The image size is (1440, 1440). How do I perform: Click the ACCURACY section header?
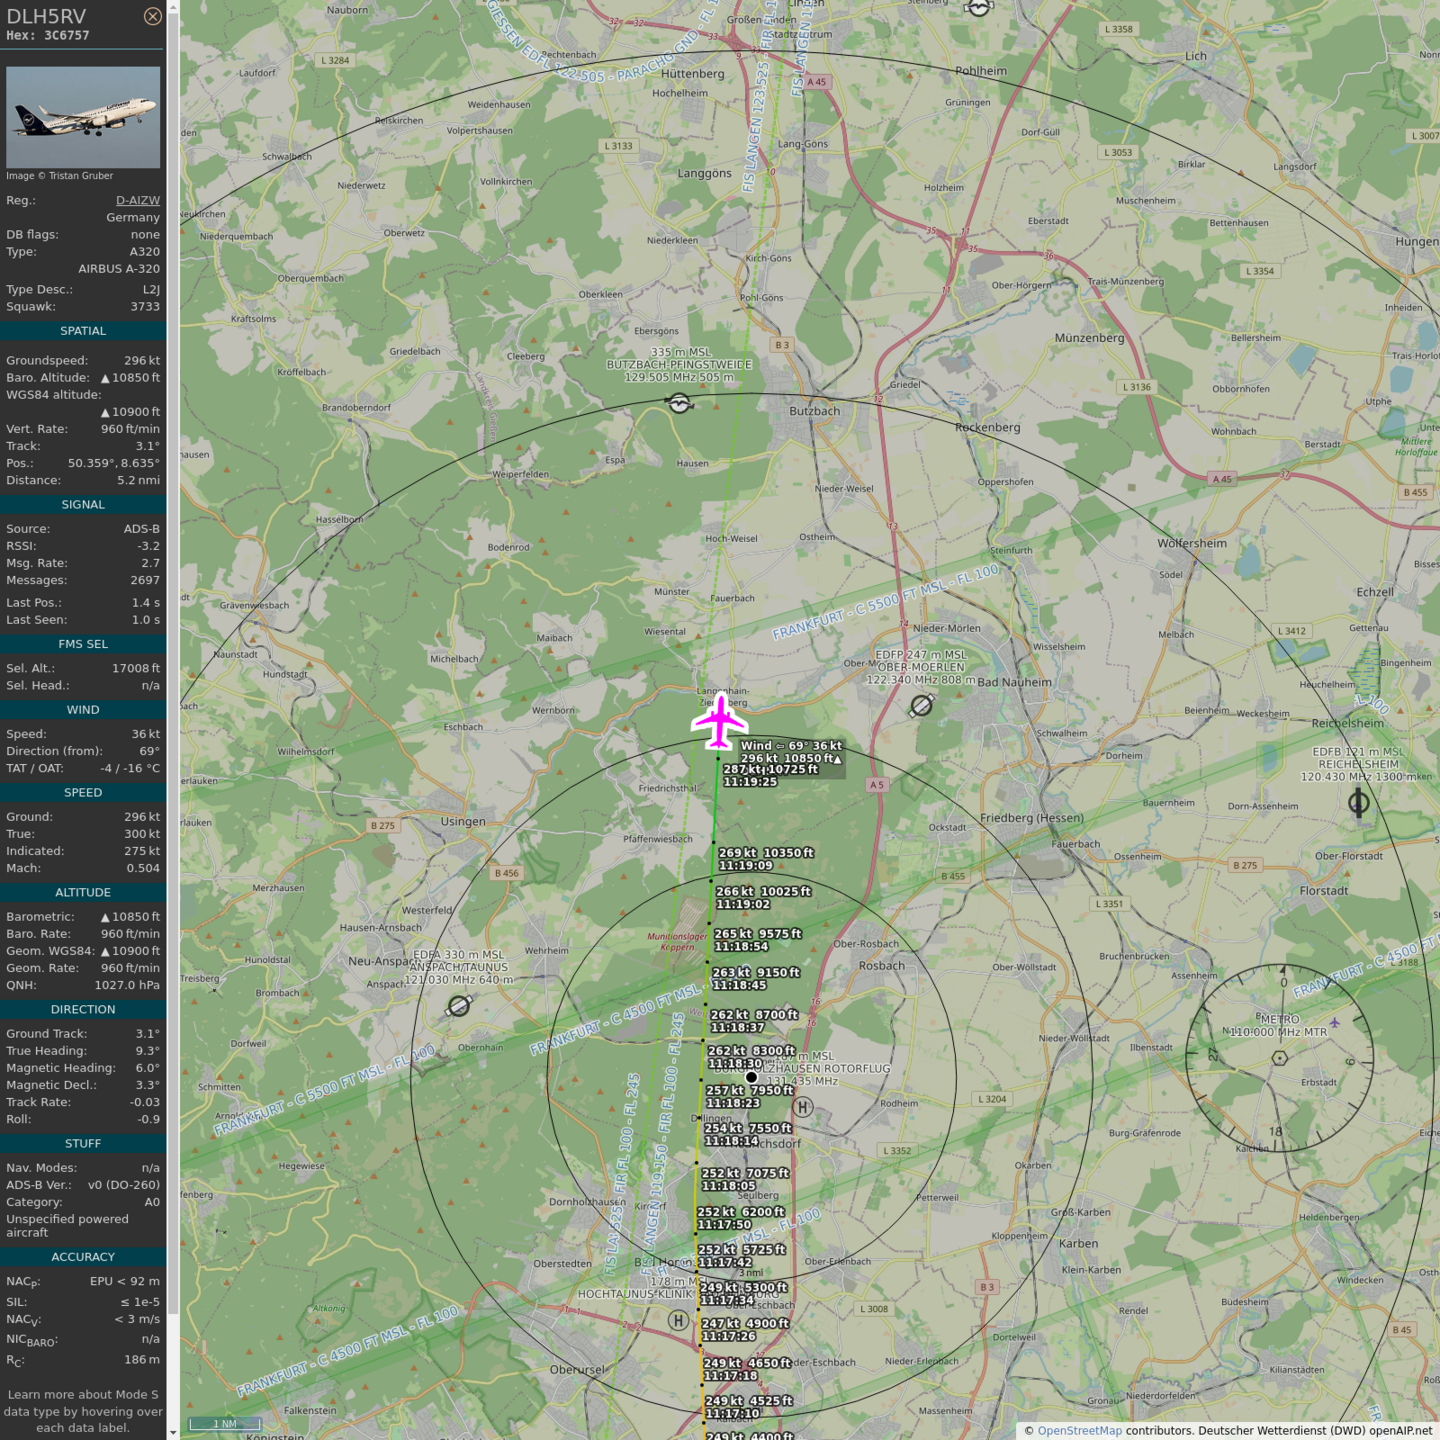[83, 1257]
